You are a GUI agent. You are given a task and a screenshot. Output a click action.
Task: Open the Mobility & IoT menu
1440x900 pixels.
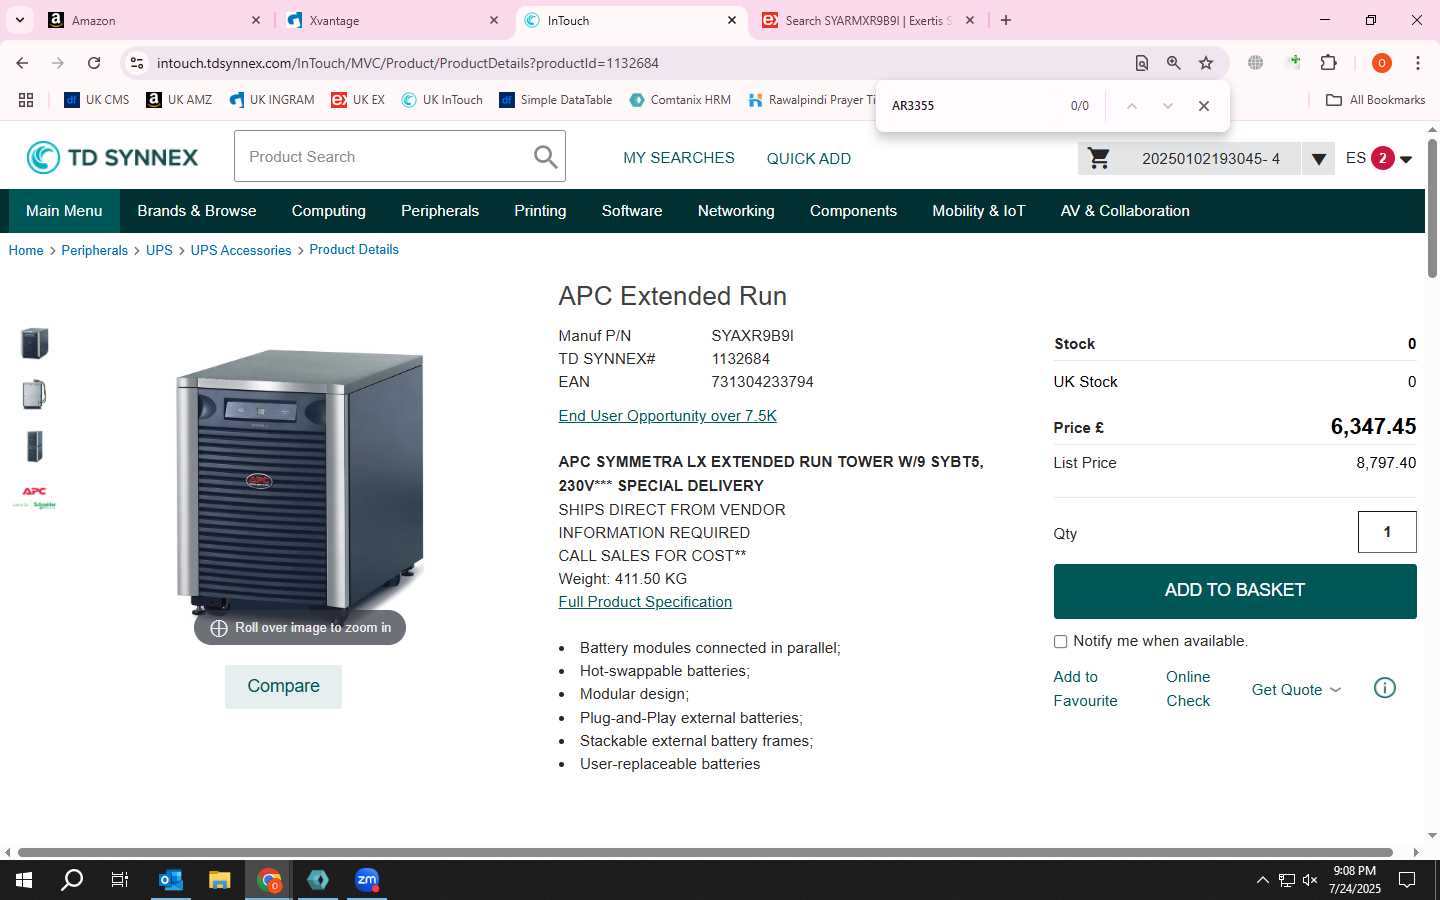tap(979, 211)
